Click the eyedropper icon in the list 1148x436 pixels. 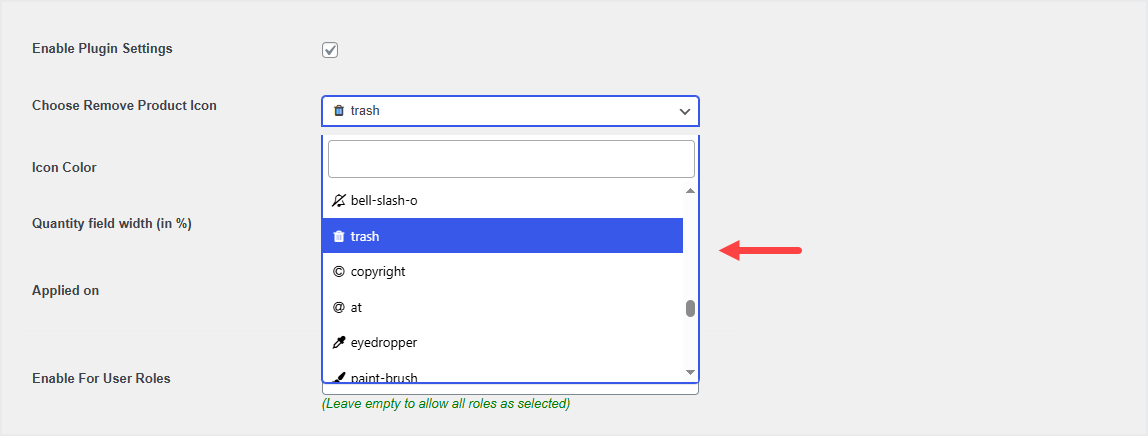pos(338,343)
